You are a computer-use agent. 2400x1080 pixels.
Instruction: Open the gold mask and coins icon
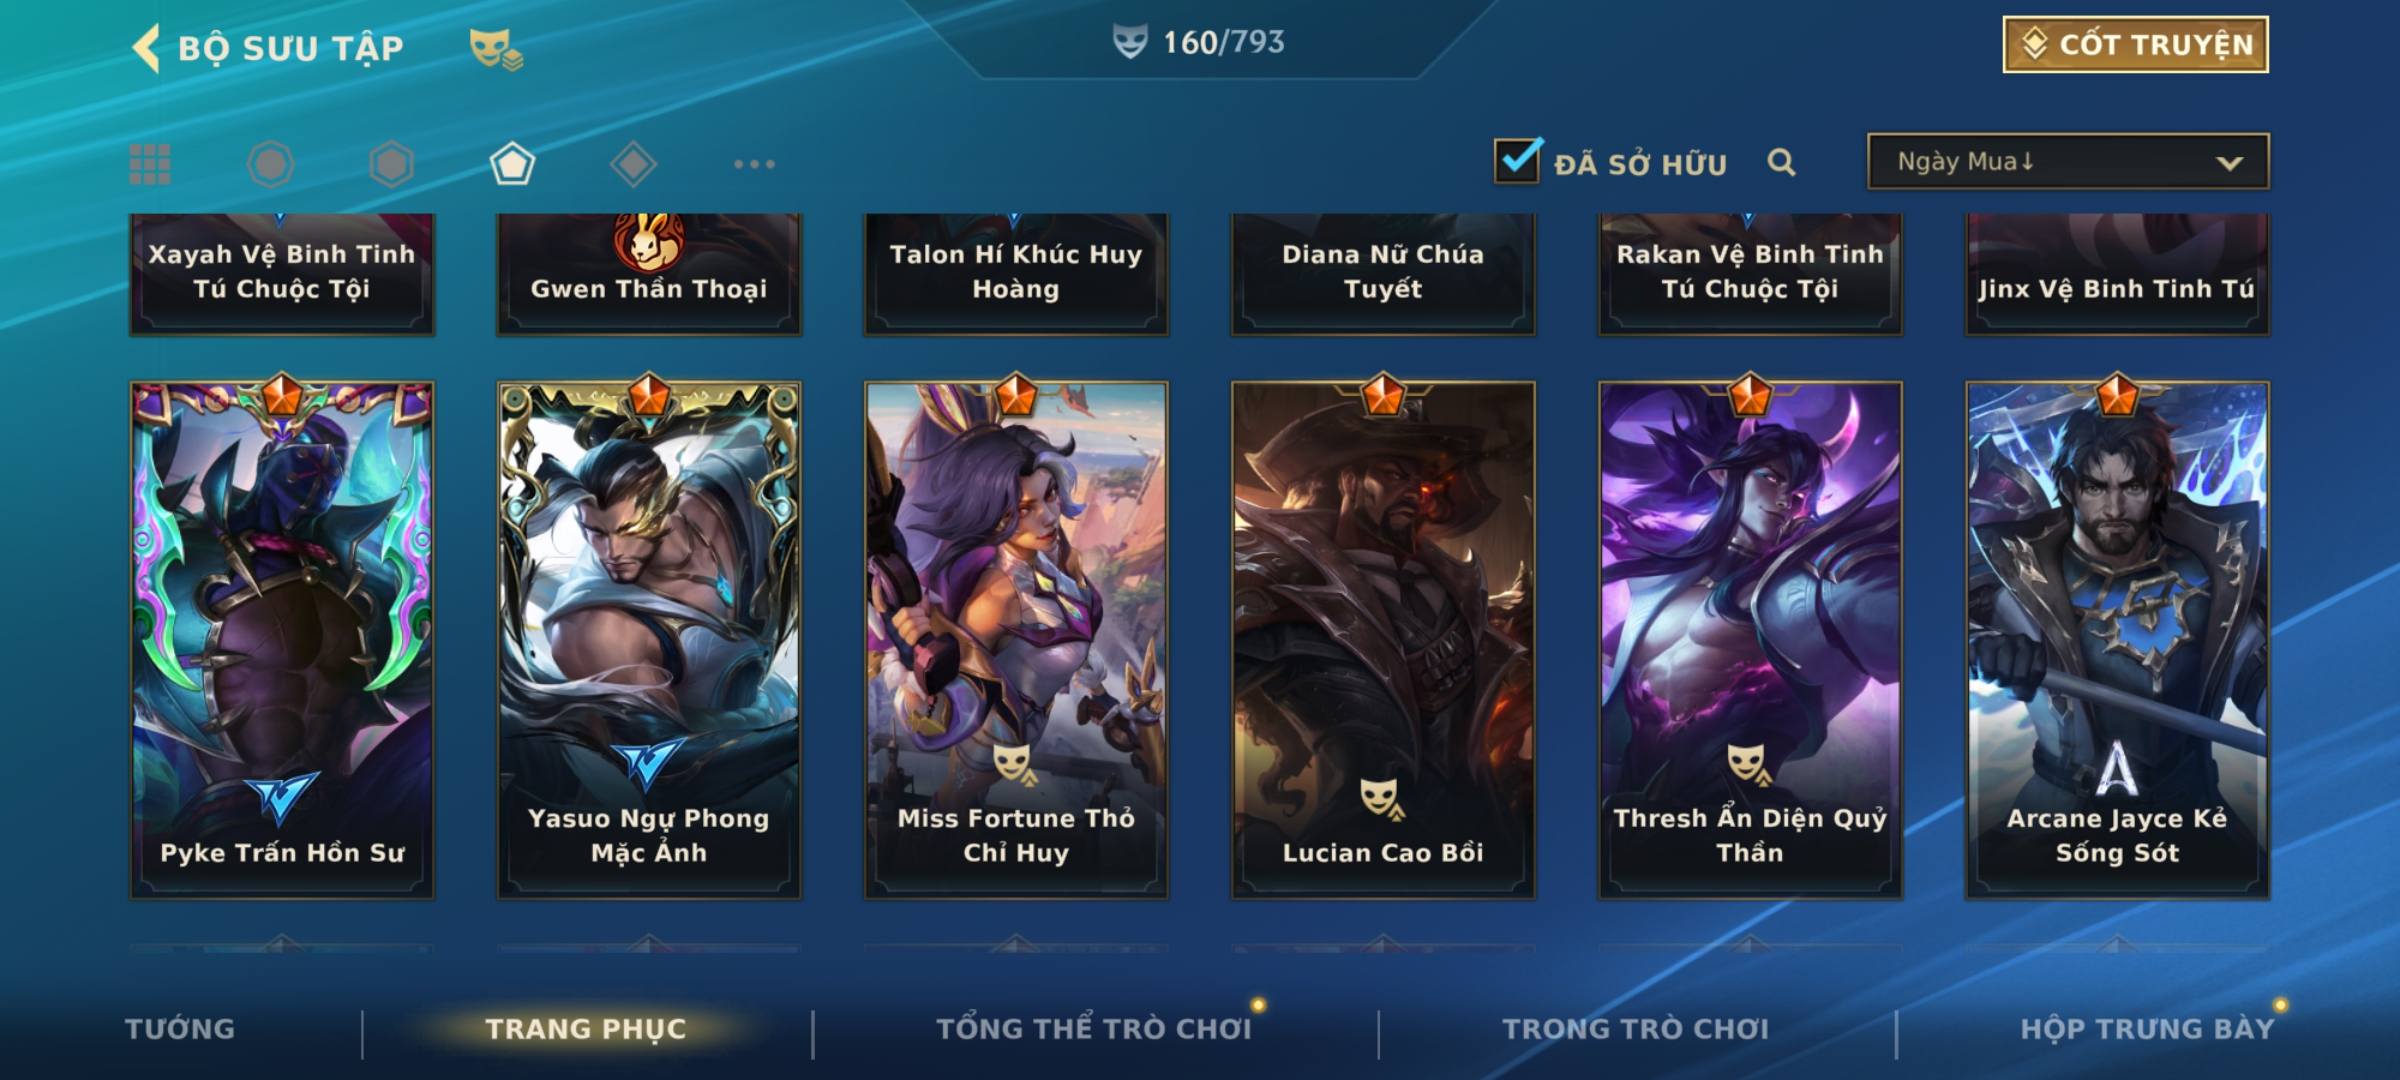tap(496, 48)
